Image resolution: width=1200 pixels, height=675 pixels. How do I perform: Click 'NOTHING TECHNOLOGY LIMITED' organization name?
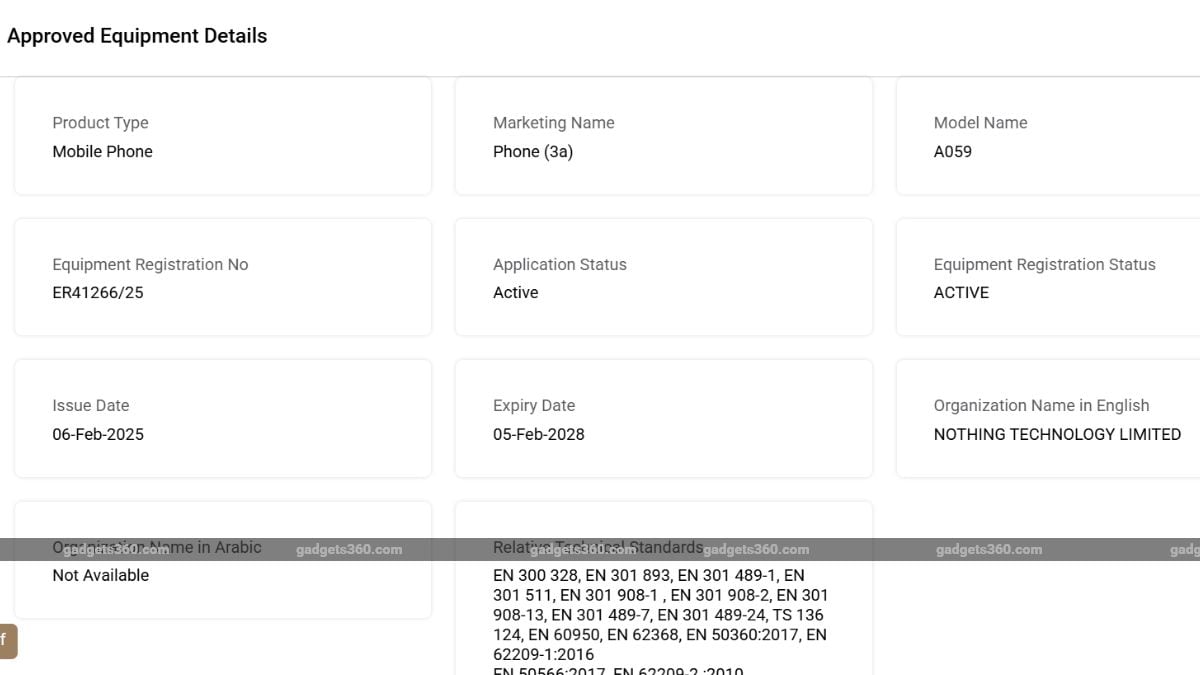coord(1057,435)
